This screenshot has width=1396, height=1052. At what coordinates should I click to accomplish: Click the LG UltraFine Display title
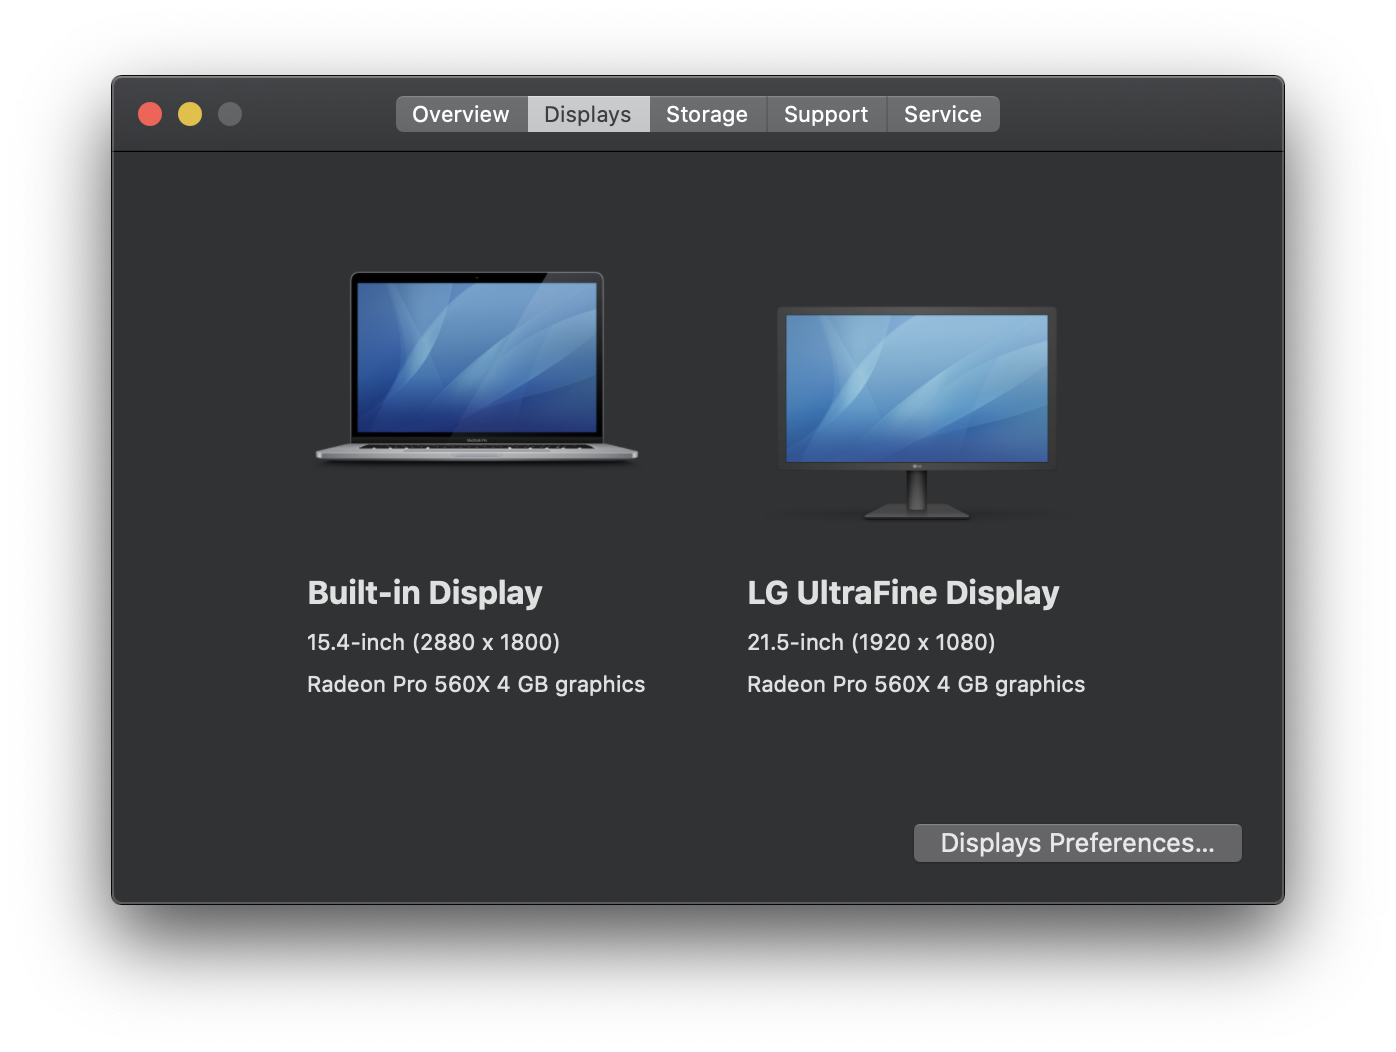(x=903, y=592)
